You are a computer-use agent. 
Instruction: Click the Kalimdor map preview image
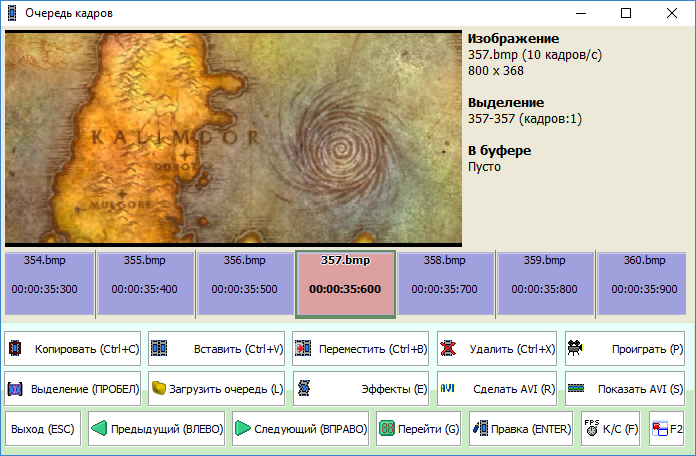click(x=234, y=138)
